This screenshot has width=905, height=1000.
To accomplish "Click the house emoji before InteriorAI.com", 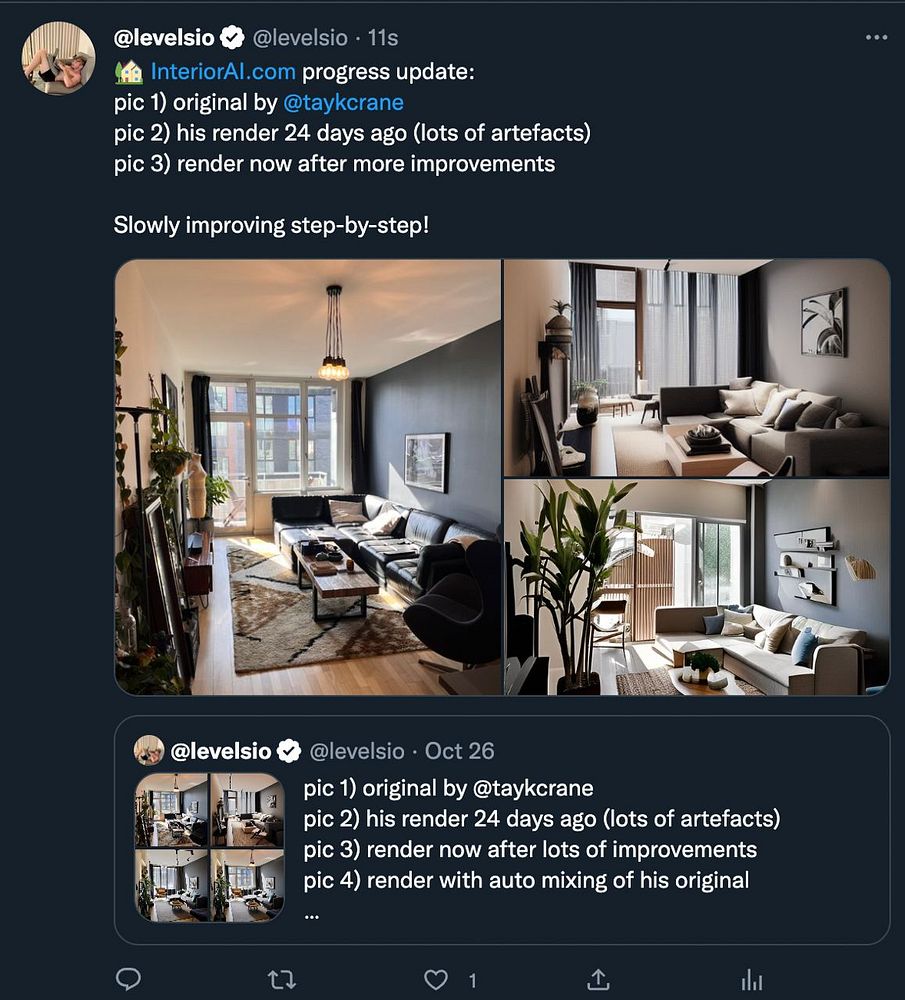I will (x=129, y=71).
